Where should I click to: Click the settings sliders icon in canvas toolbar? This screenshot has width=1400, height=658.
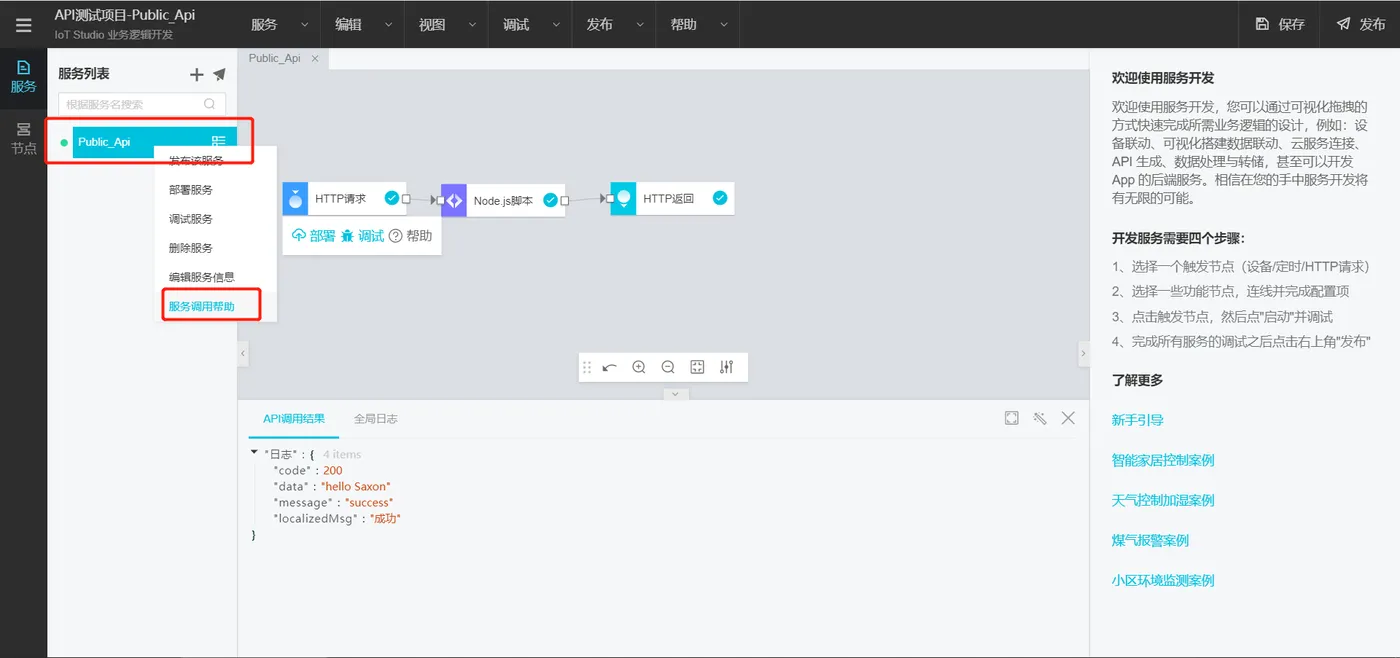(727, 367)
